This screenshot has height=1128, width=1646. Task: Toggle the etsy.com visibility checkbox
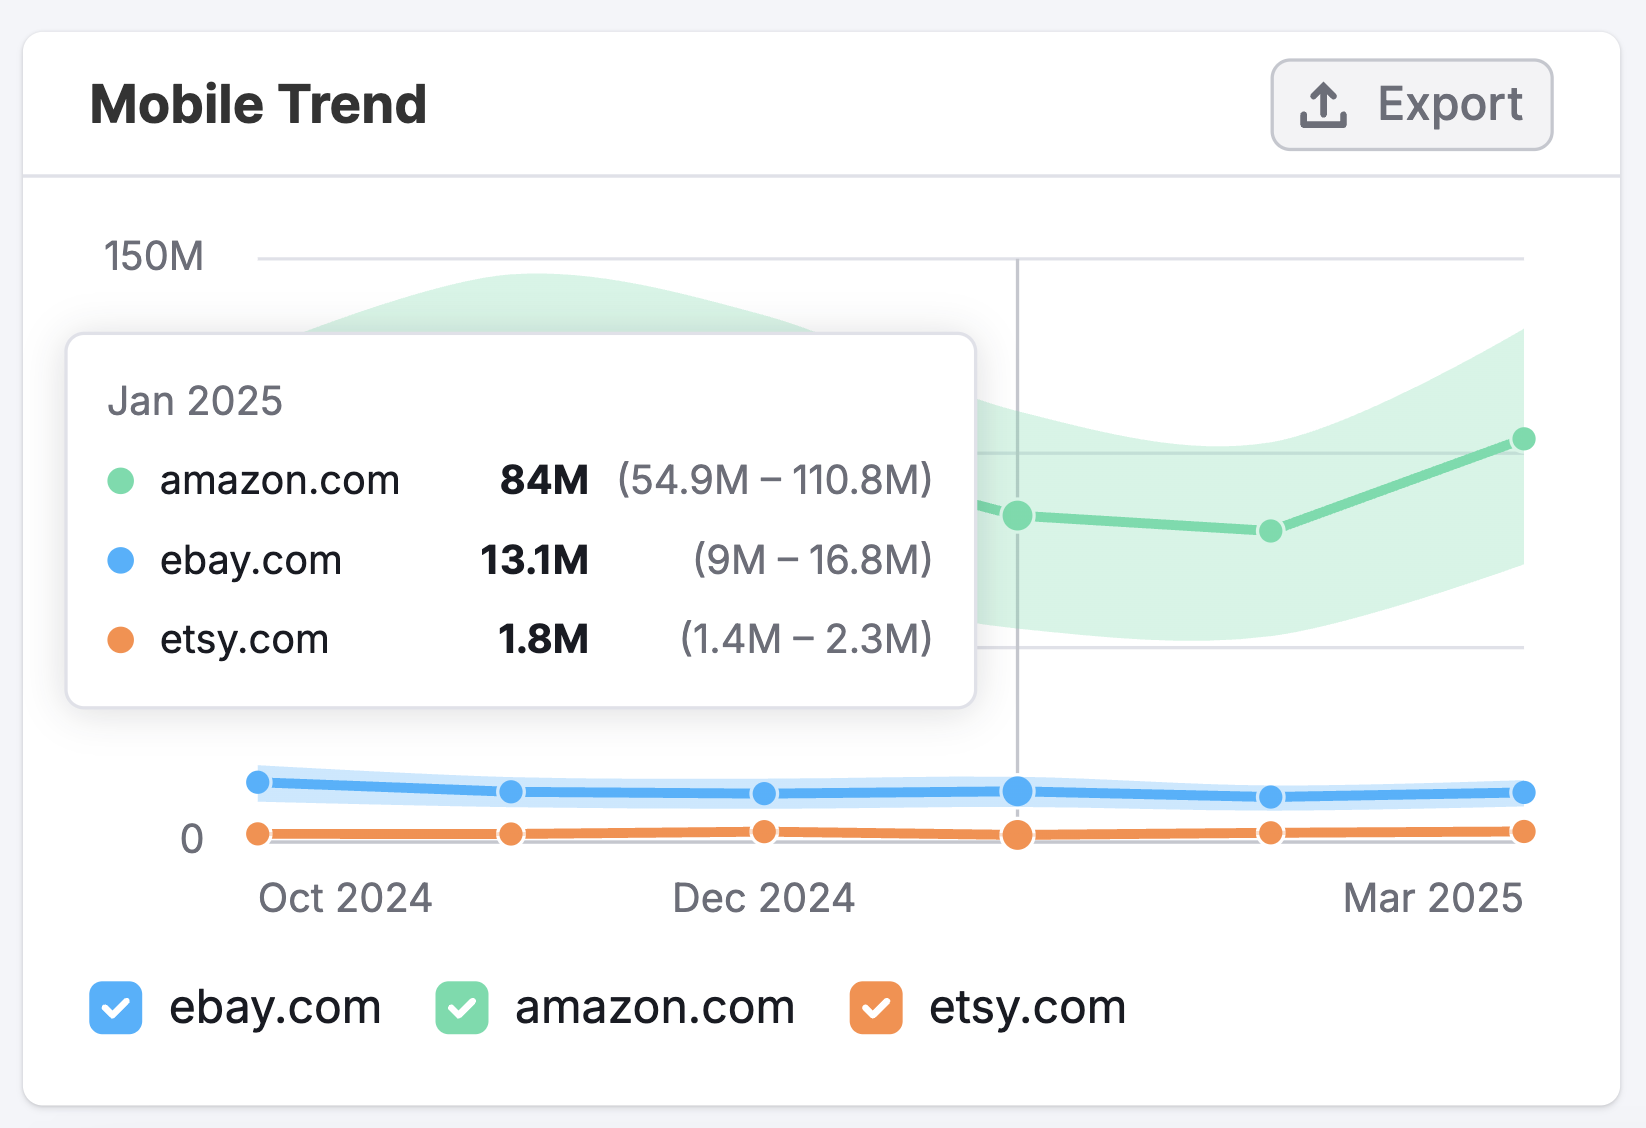tap(876, 1008)
